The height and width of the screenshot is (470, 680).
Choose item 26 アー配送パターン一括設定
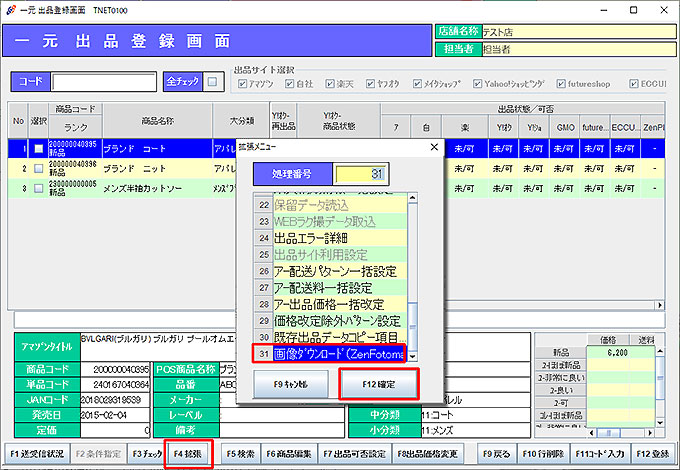click(x=336, y=270)
